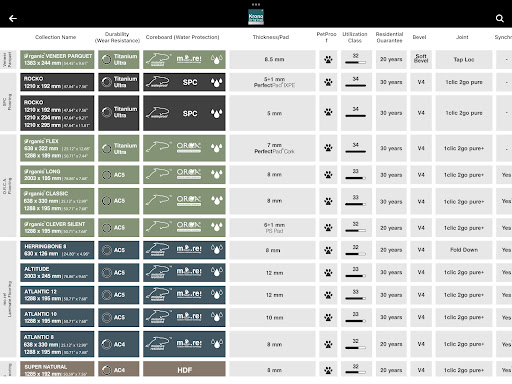Select Utilization Class column header
The height and width of the screenshot is (384, 512).
(355, 37)
